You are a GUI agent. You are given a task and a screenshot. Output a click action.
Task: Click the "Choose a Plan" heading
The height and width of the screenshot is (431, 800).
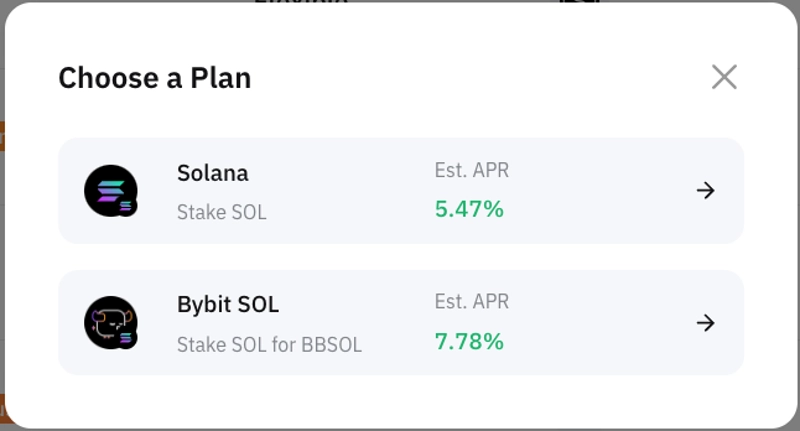point(155,78)
